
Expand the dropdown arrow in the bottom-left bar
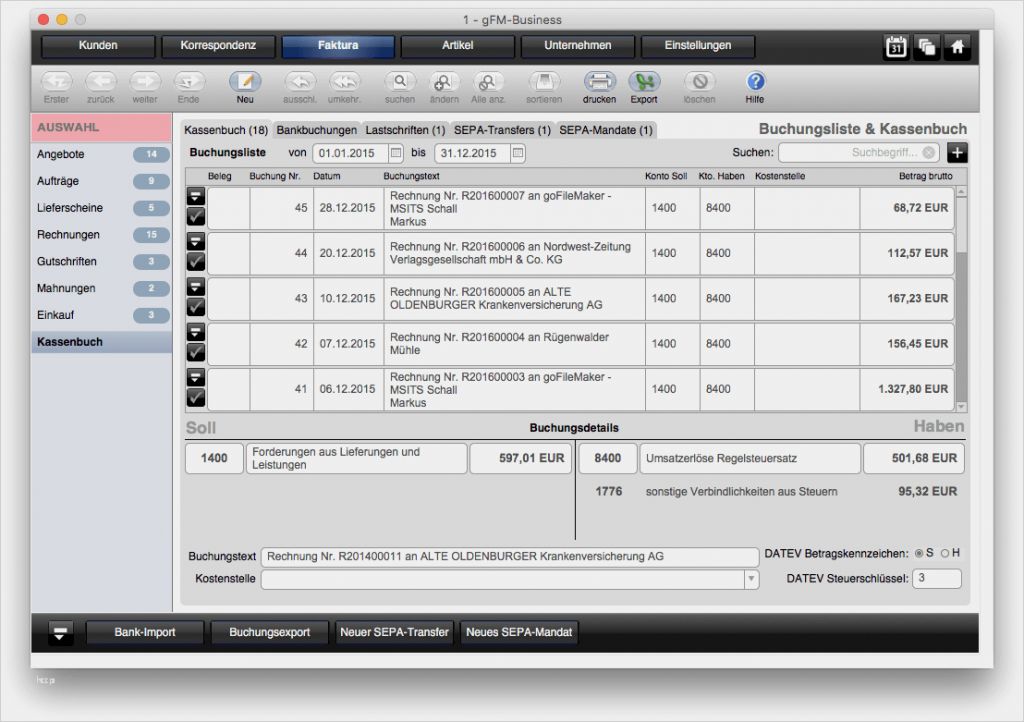tap(59, 632)
